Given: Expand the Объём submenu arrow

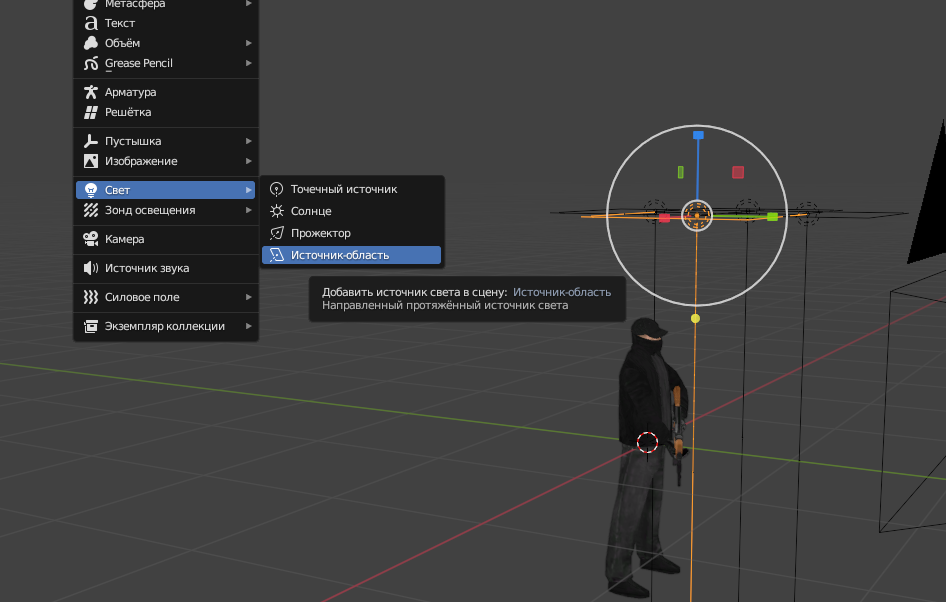Looking at the screenshot, I should click(248, 43).
